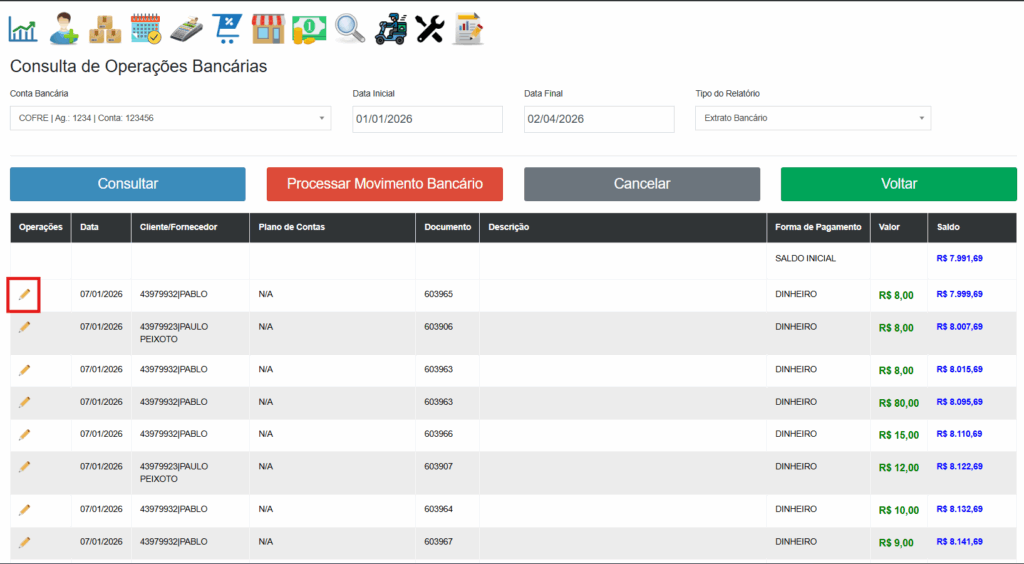Click the money and coins icon
Screen dimensions: 1024x564
(x=309, y=28)
